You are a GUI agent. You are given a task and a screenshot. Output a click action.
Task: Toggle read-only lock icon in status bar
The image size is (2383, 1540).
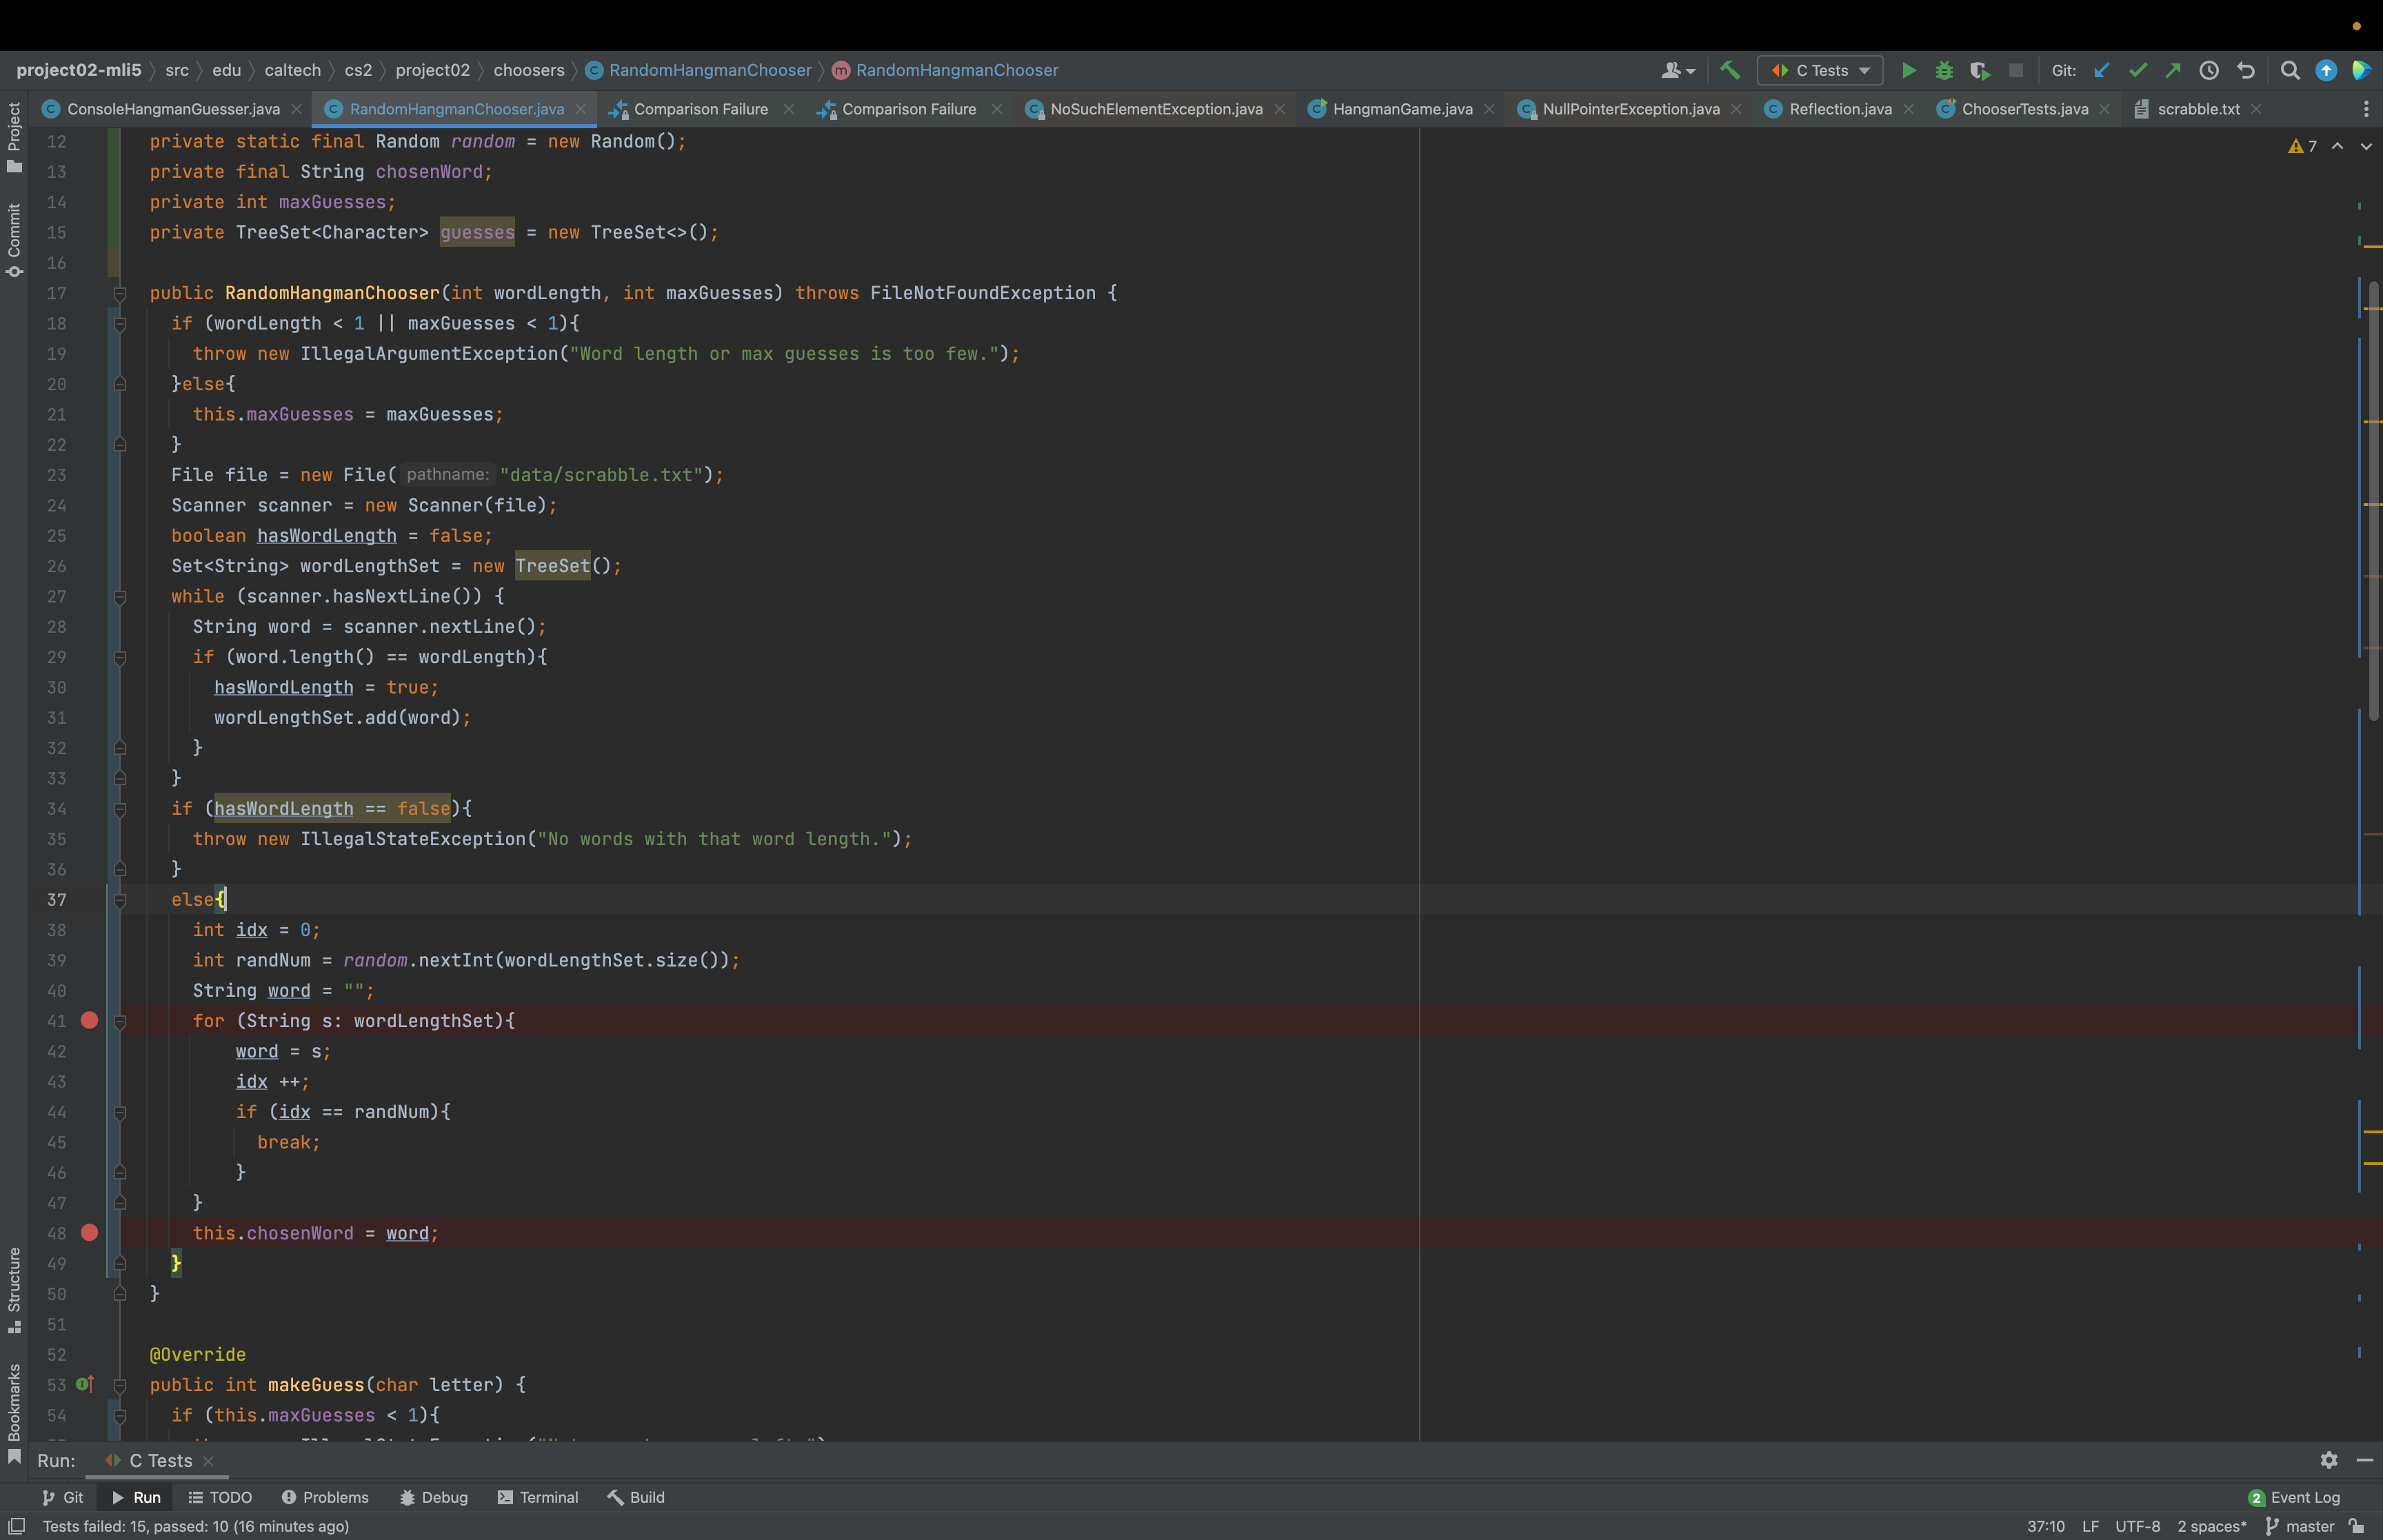tap(2357, 1526)
